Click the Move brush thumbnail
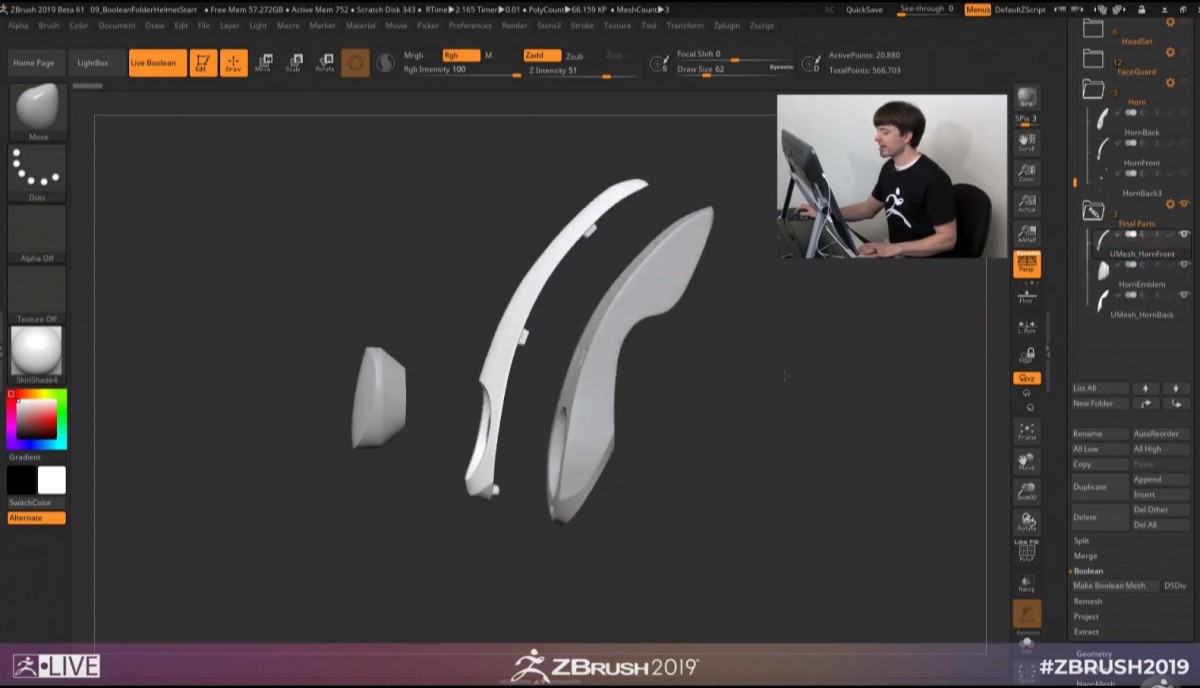The height and width of the screenshot is (688, 1200). [38, 108]
